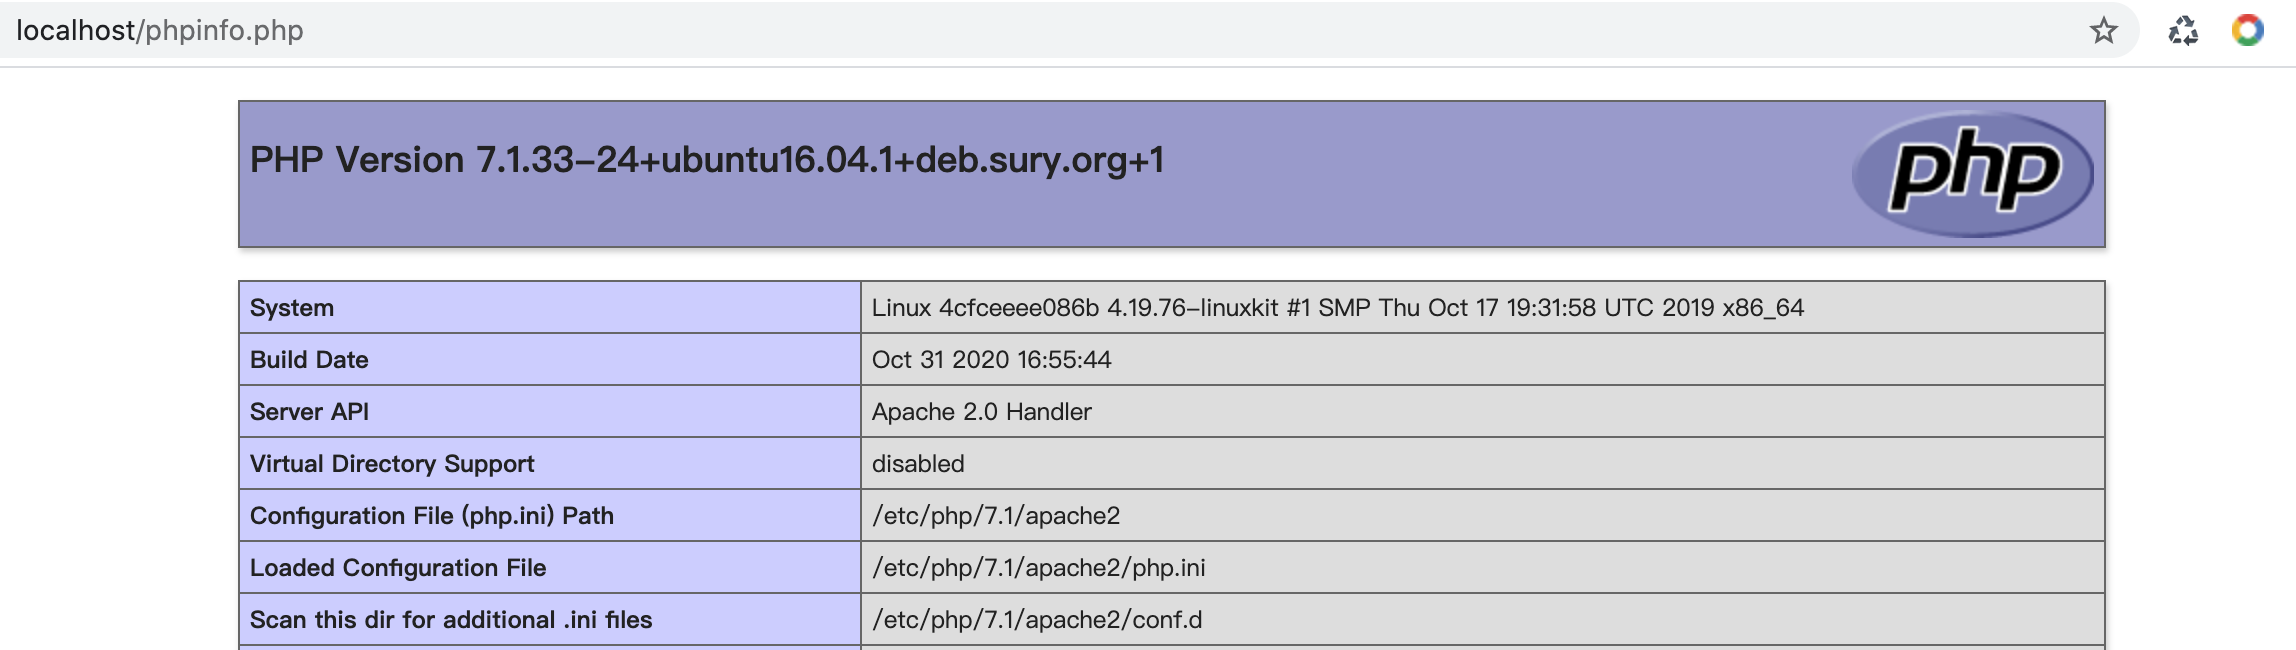Select Oct 31 2020 16:55:44 value

pyautogui.click(x=991, y=360)
